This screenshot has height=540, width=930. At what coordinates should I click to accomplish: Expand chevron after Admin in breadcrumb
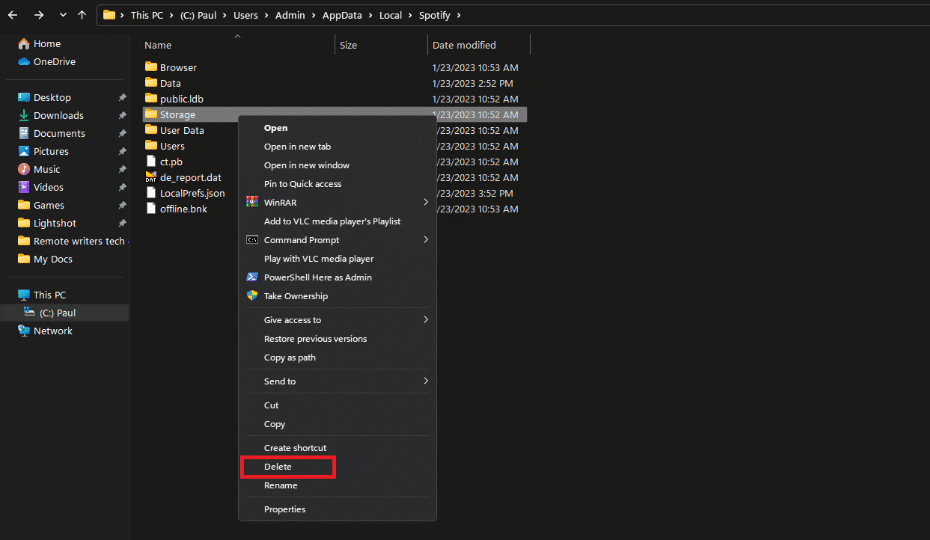tap(314, 15)
